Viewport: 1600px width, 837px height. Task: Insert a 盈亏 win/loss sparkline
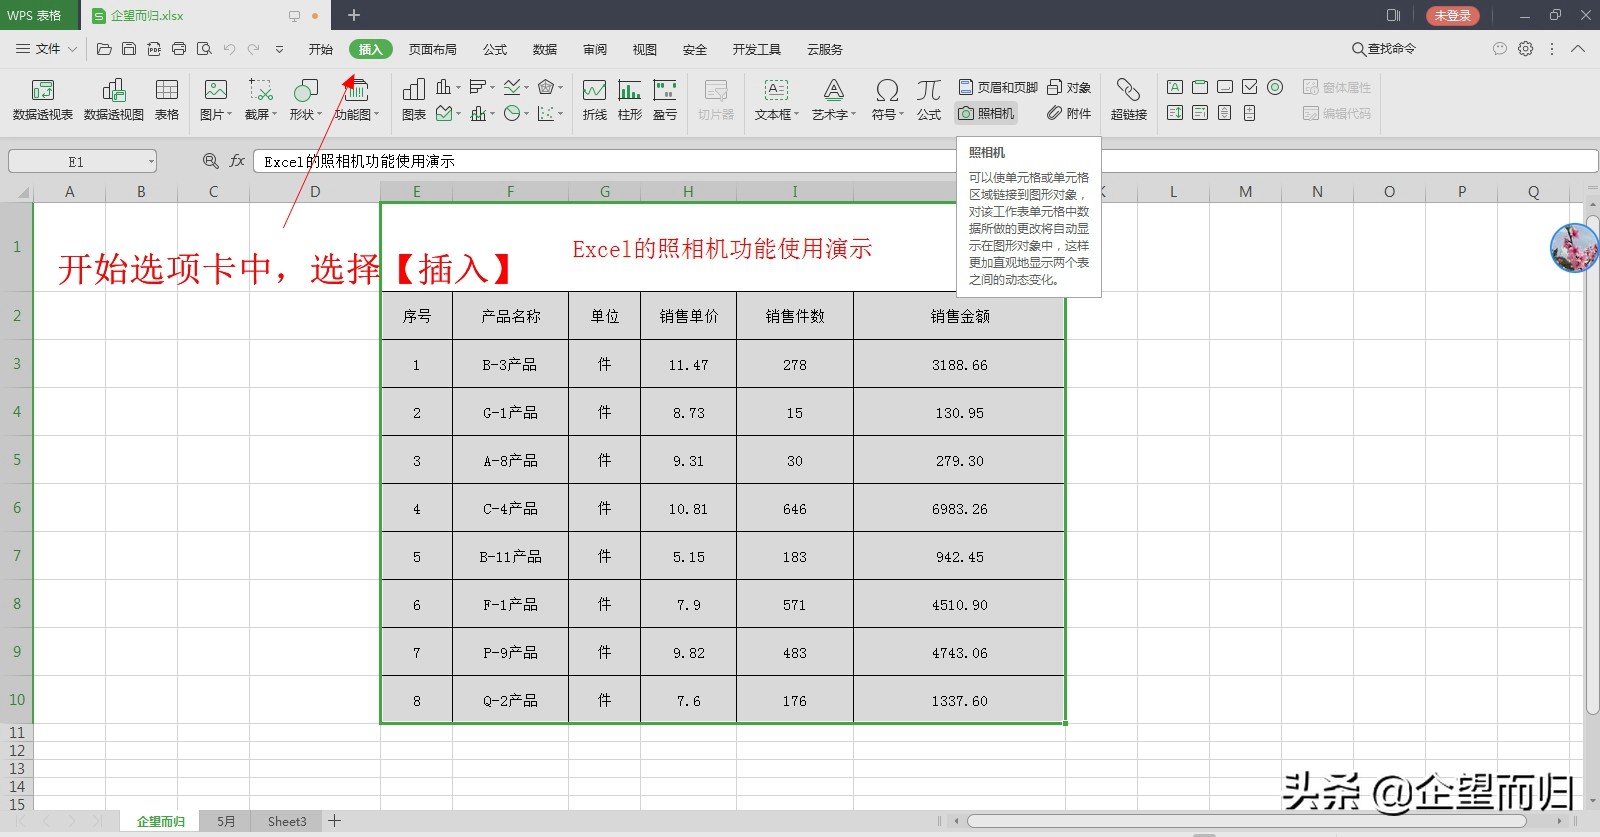click(665, 100)
